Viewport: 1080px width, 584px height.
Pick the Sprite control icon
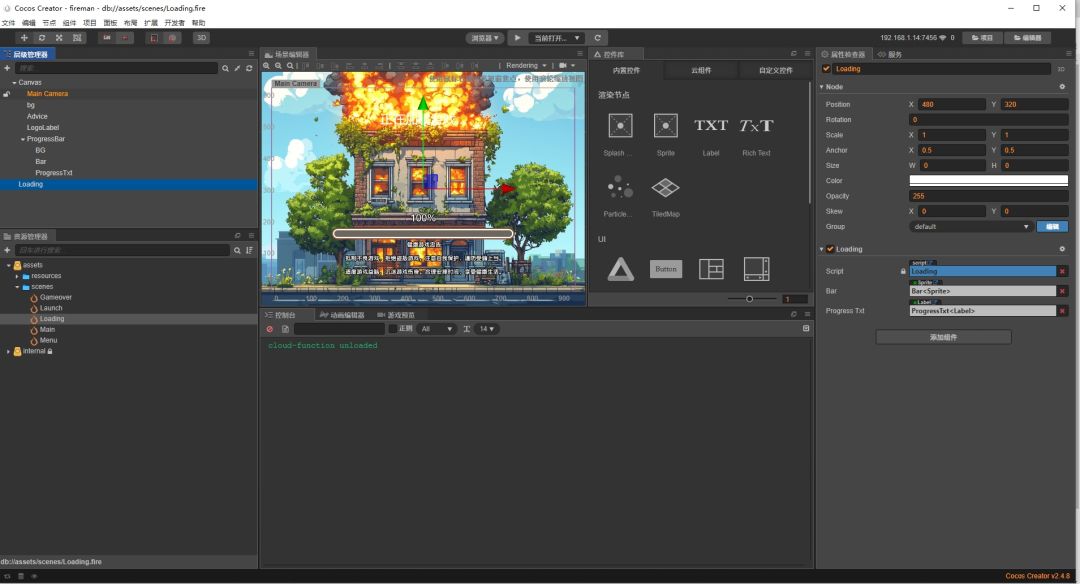(x=665, y=126)
